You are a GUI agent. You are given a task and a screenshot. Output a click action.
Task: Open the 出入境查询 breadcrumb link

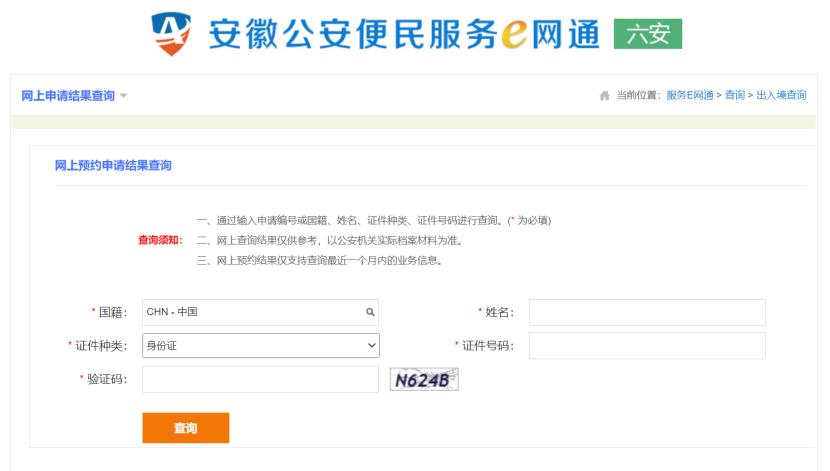(x=781, y=96)
